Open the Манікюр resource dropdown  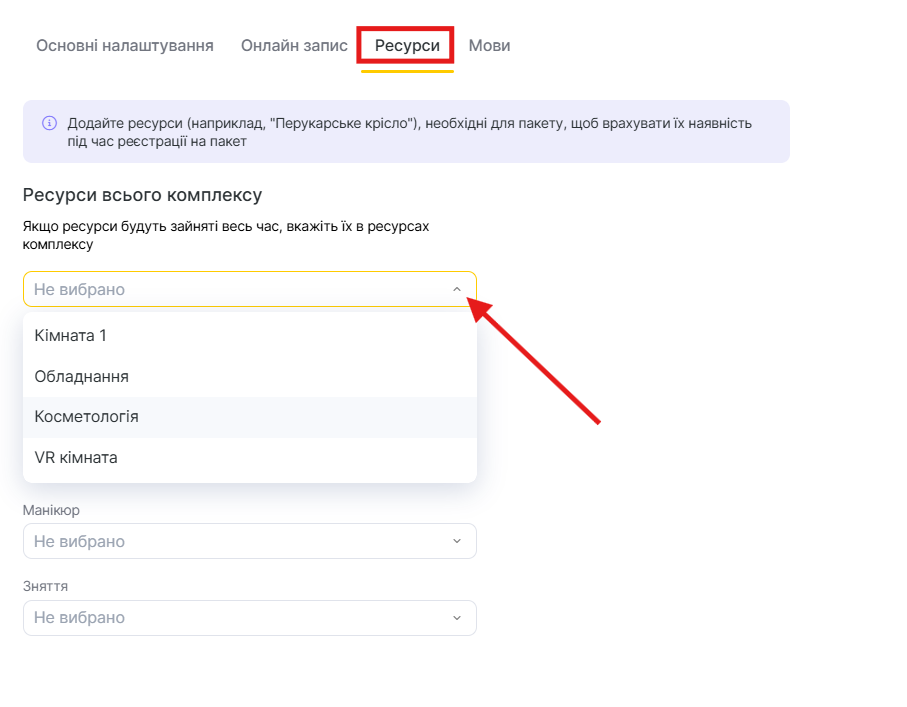230,541
